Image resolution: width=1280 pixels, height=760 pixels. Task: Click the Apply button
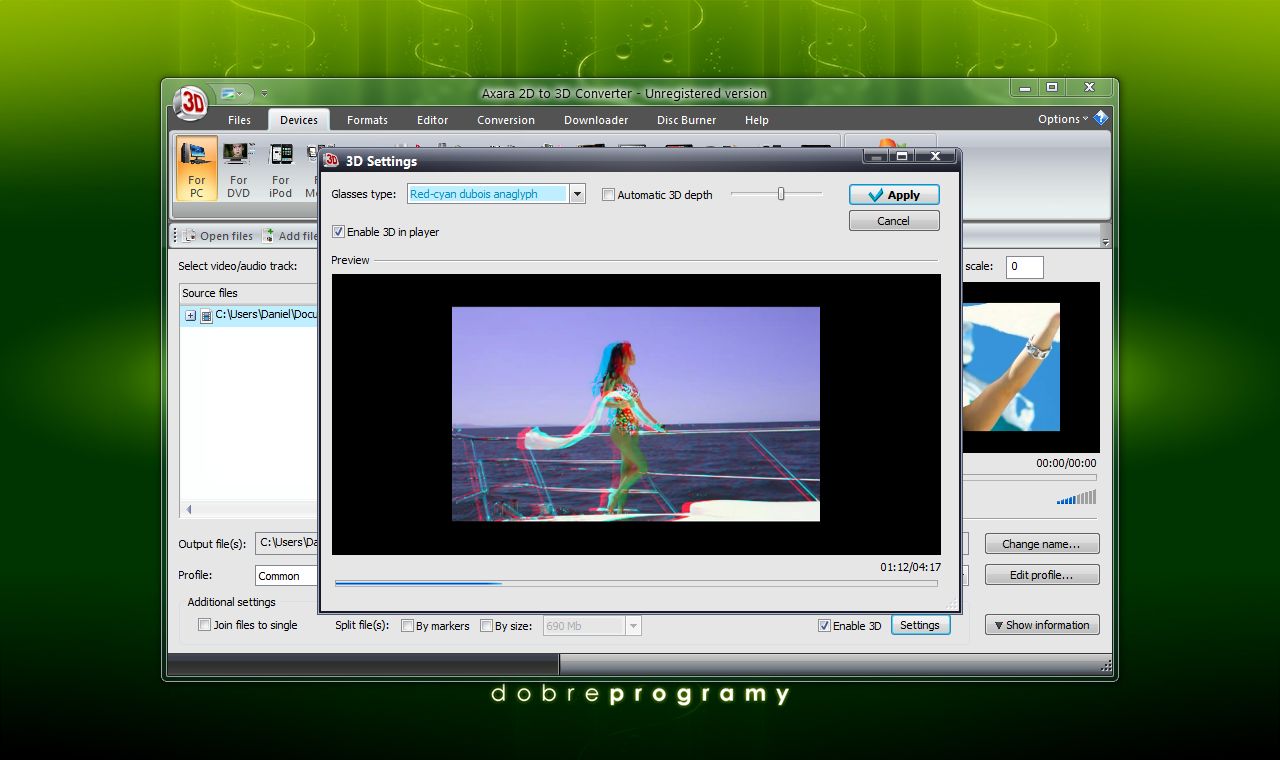point(894,195)
